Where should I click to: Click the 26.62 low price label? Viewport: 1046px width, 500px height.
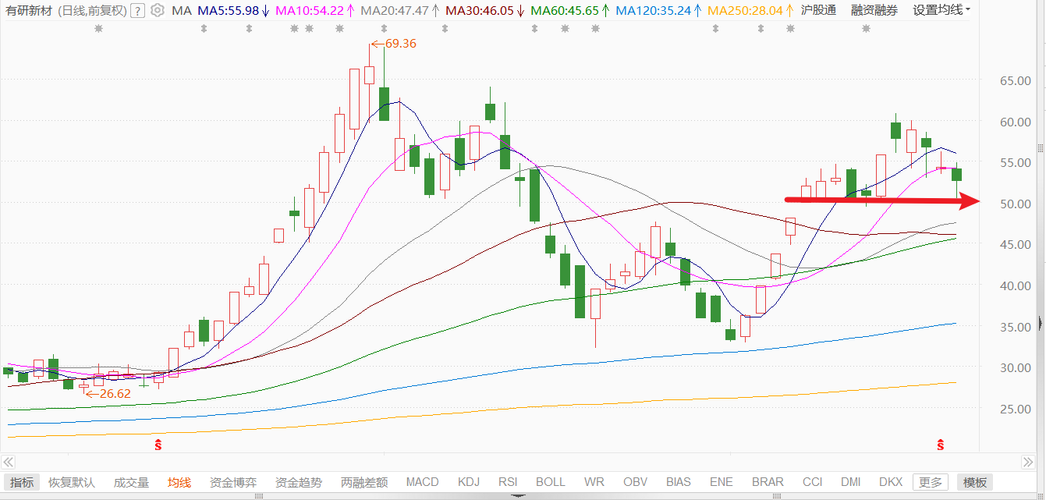(x=115, y=394)
